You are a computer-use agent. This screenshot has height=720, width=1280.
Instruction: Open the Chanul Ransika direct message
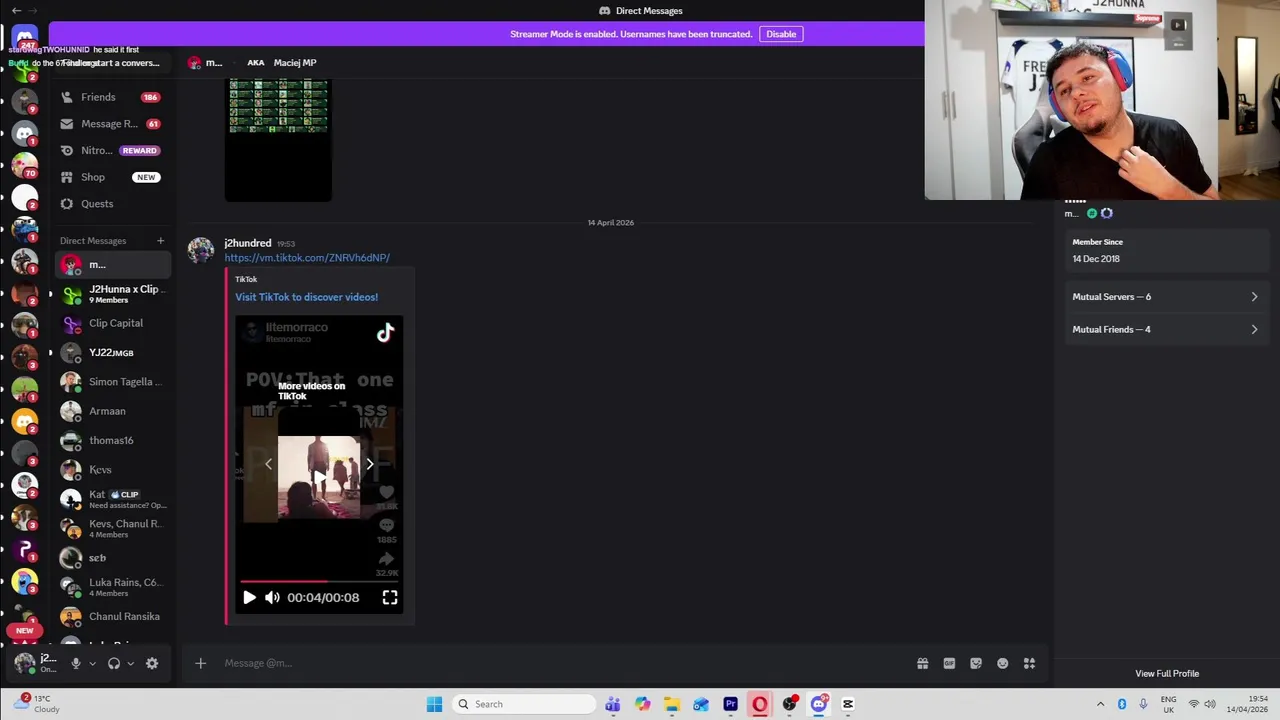click(x=112, y=616)
